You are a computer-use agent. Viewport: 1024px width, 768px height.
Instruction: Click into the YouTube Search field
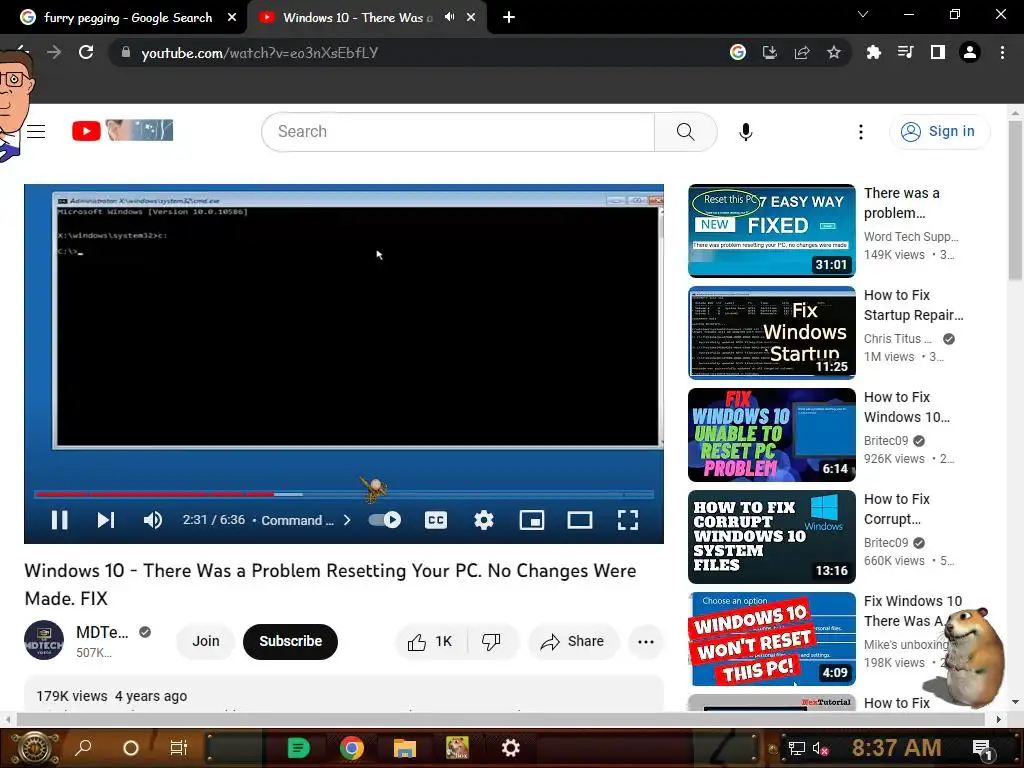(458, 132)
